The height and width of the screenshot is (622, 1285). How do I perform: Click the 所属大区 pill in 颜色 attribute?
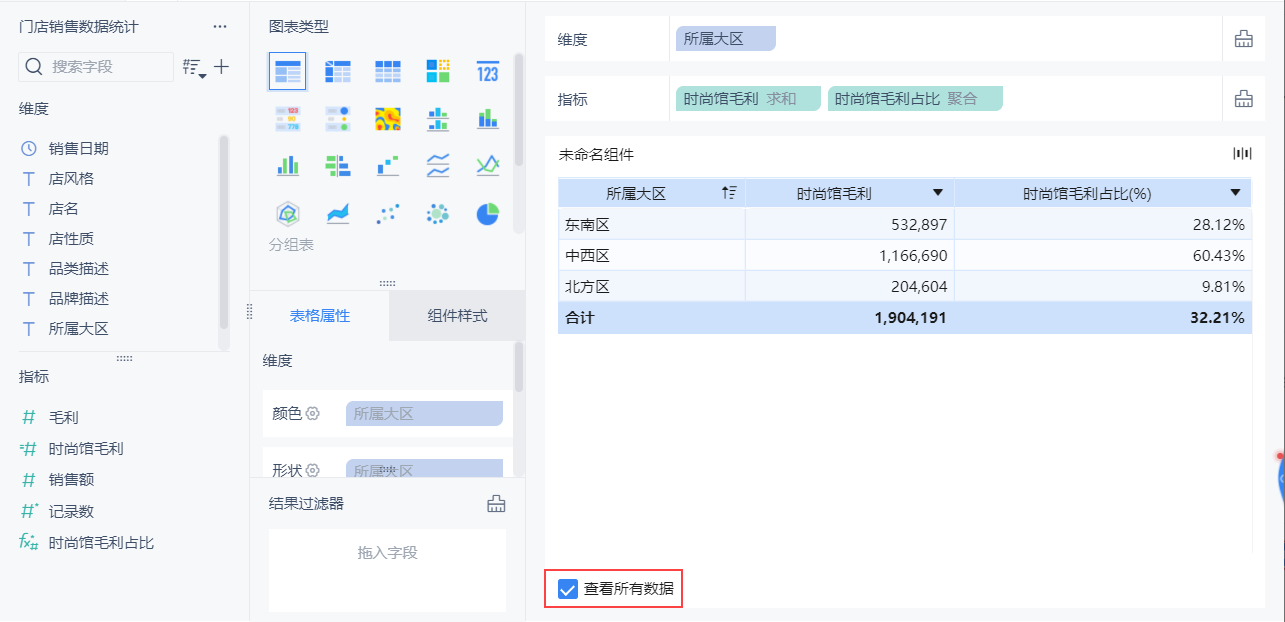tap(424, 413)
